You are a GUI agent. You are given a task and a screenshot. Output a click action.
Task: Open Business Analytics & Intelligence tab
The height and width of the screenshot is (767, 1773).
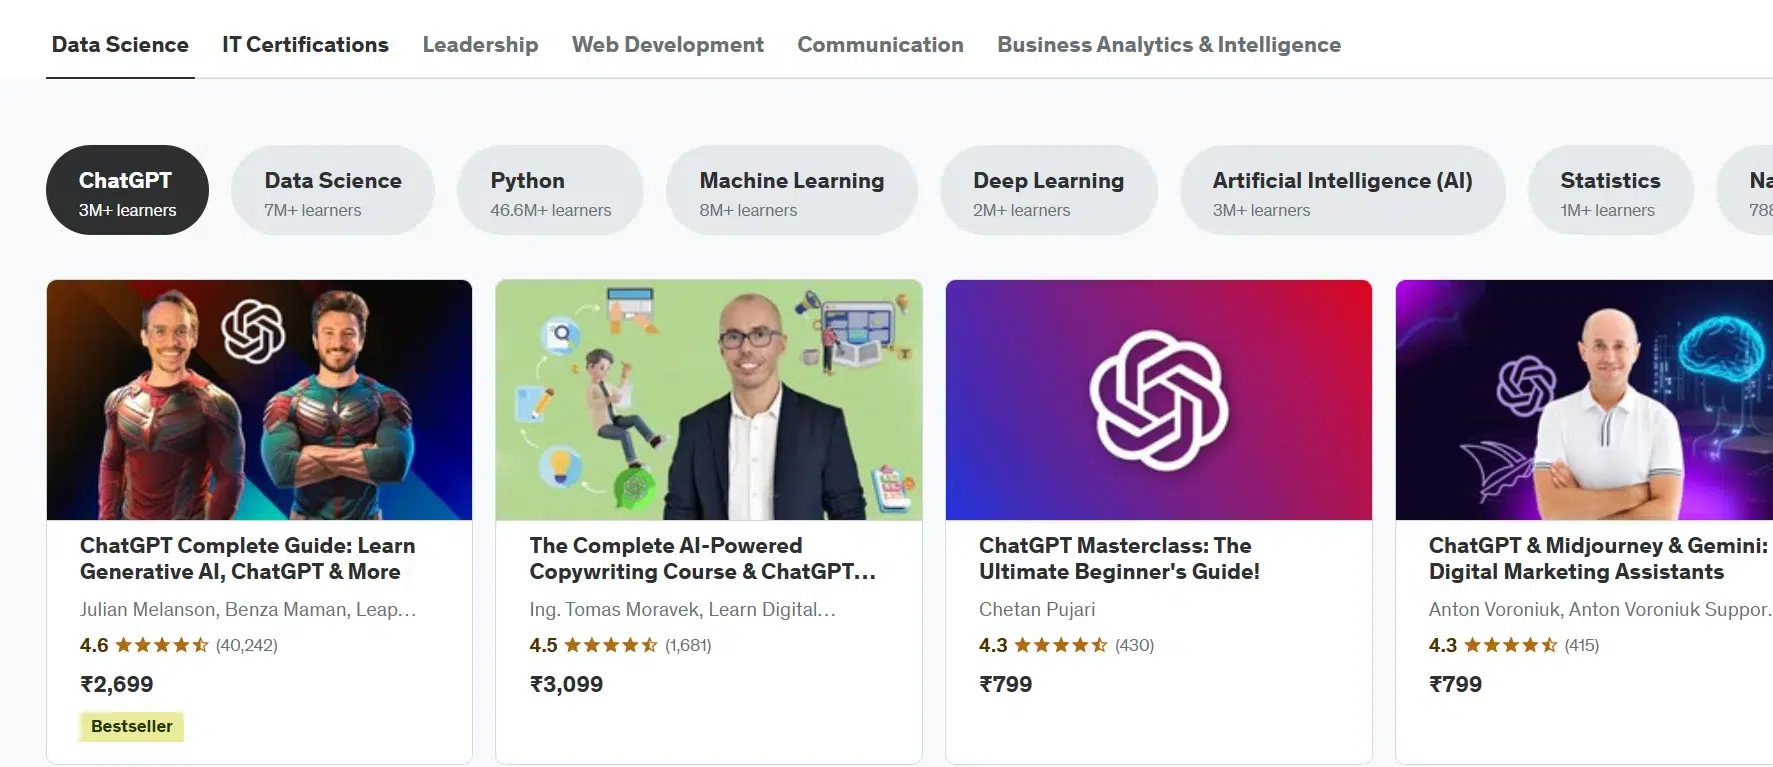pyautogui.click(x=1169, y=45)
